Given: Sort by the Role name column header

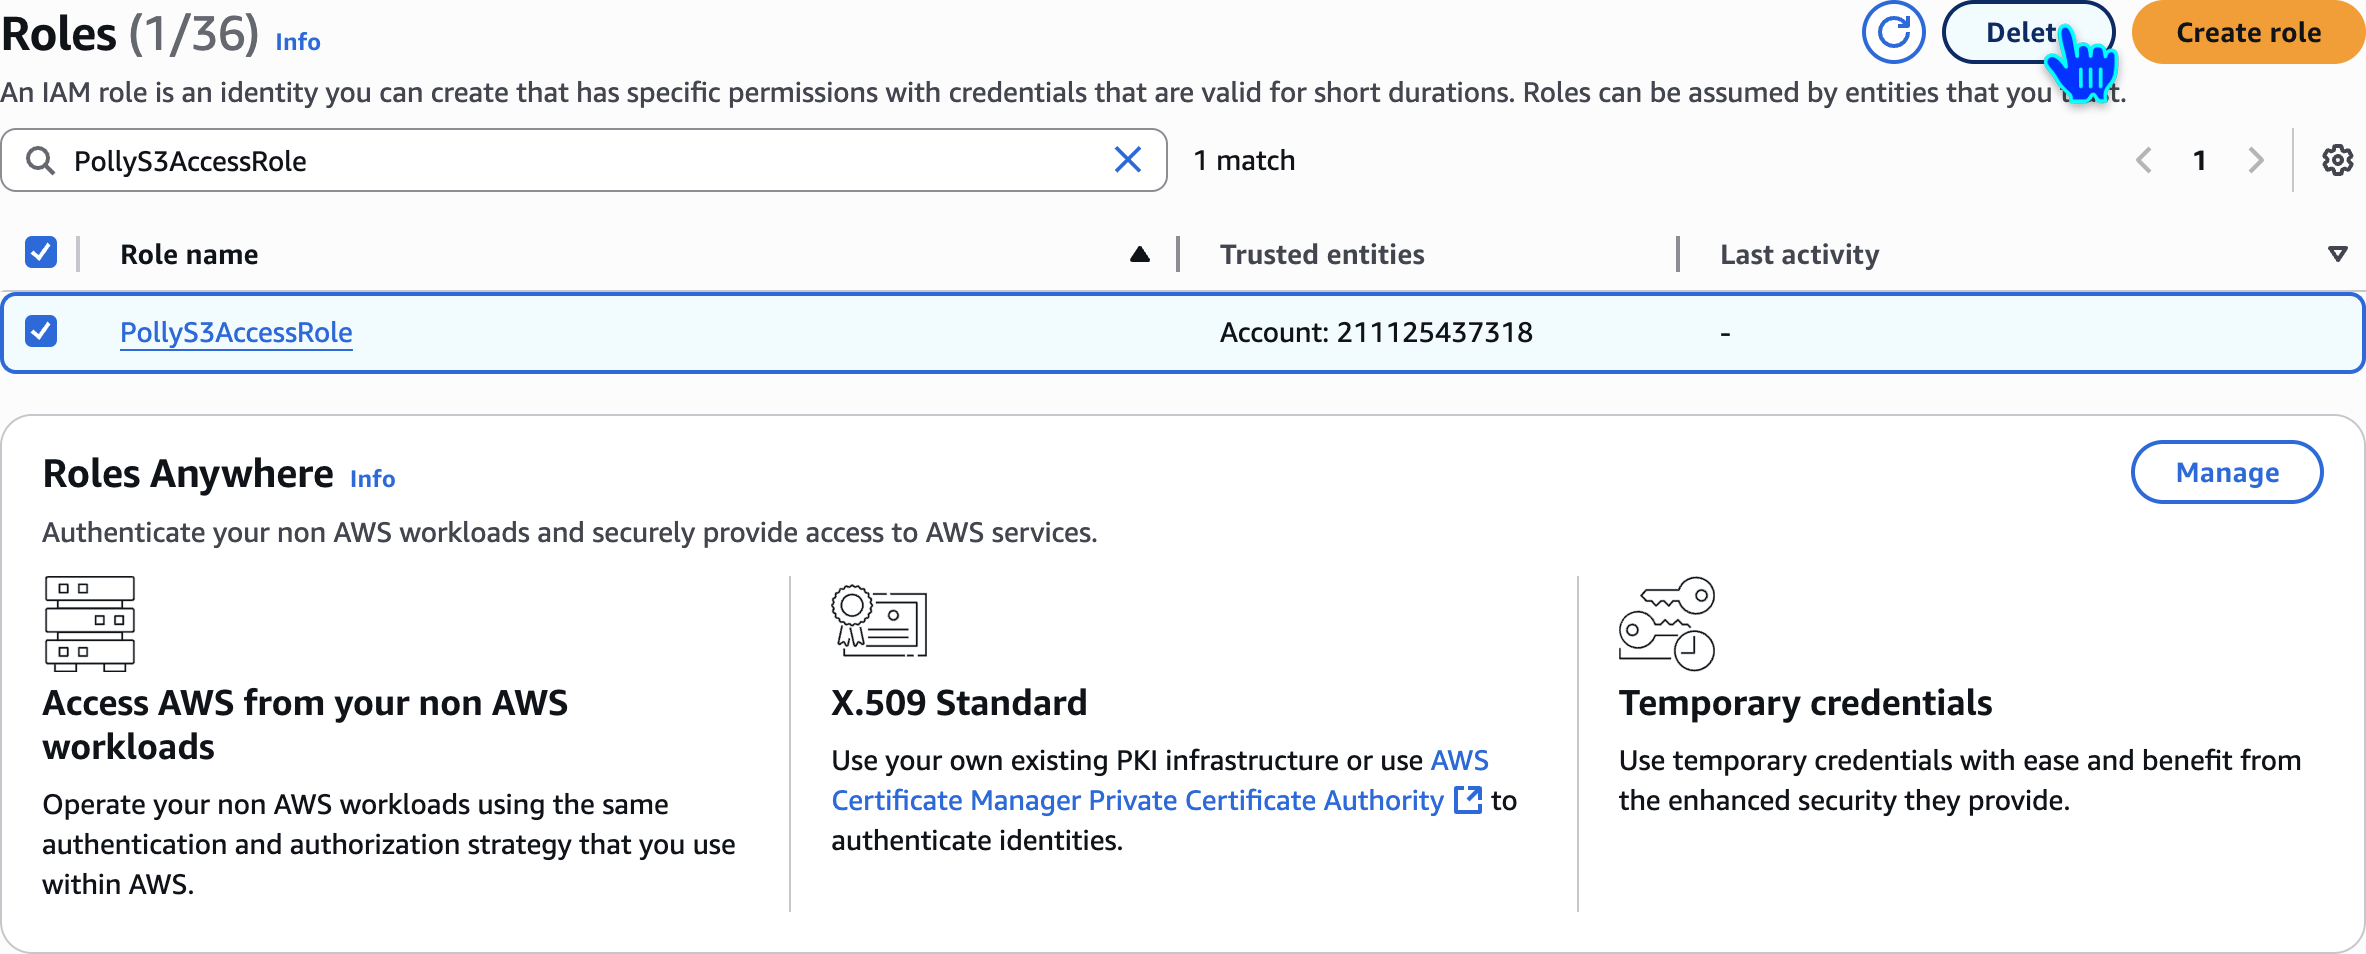Looking at the screenshot, I should click(189, 254).
